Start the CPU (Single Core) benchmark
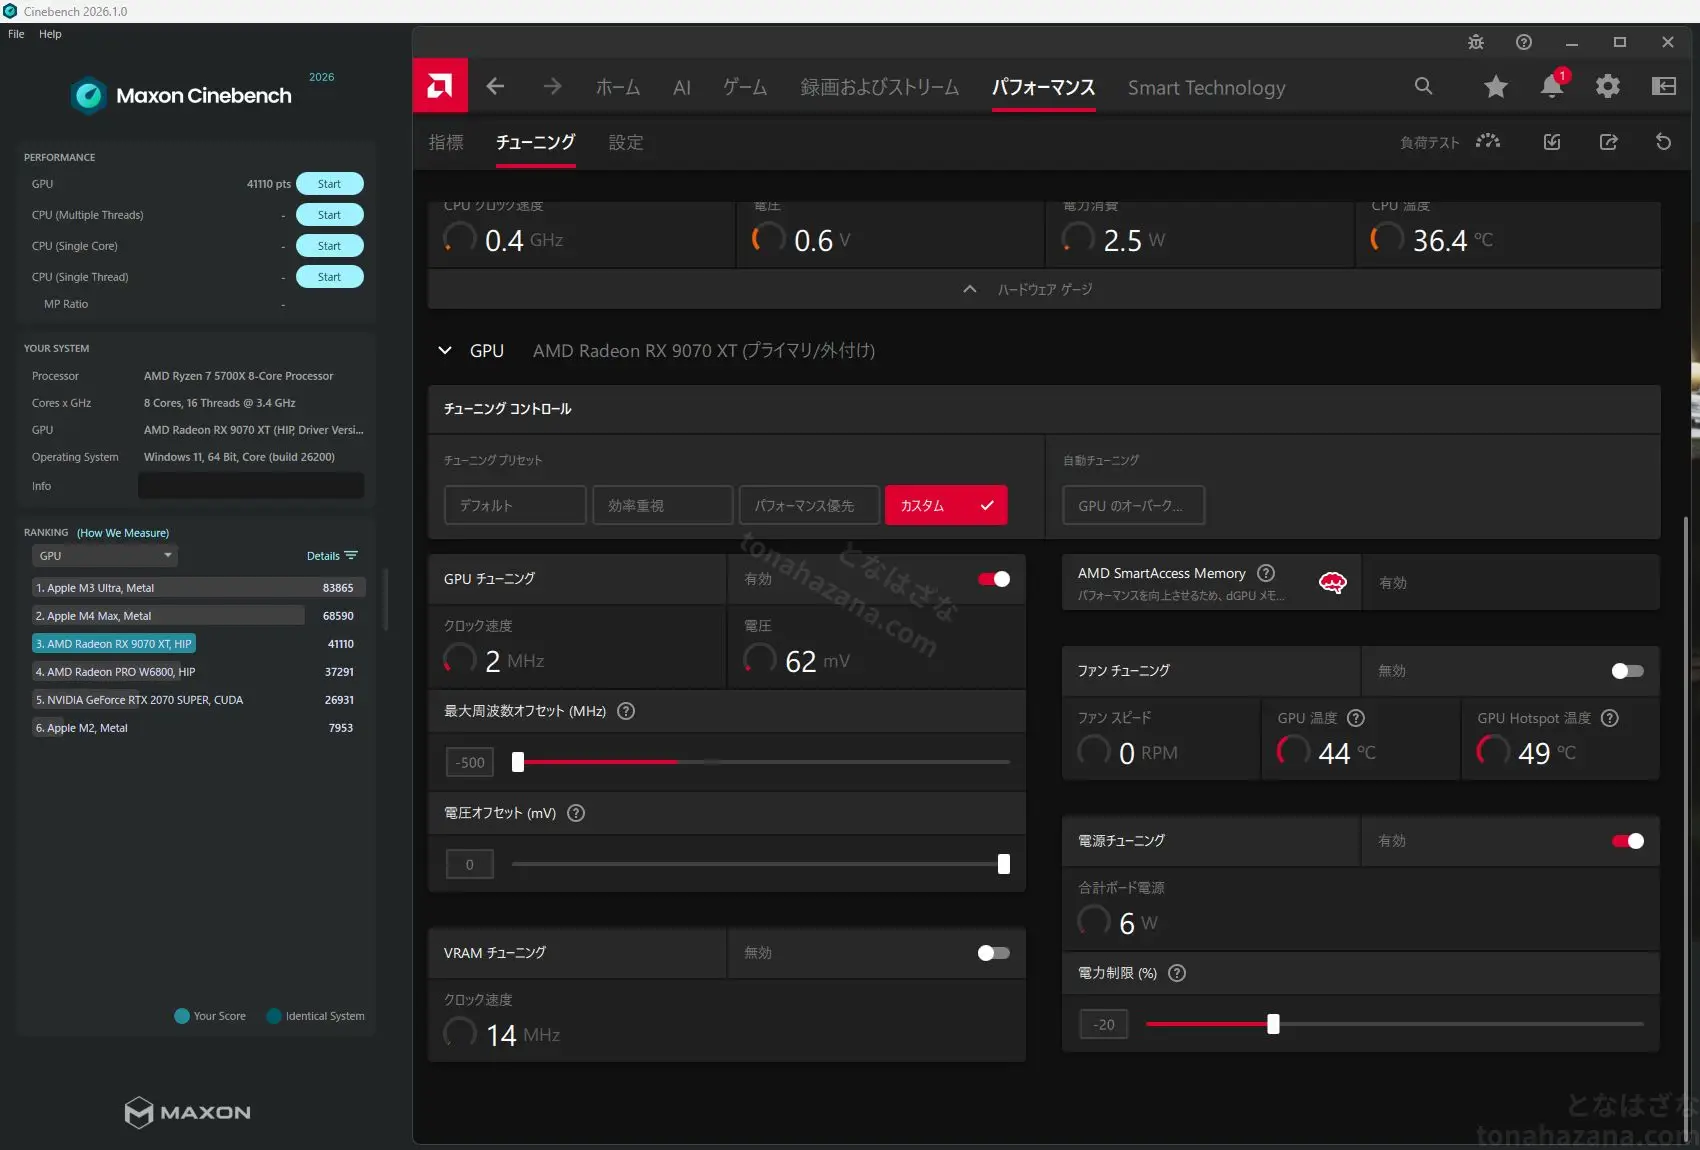 pyautogui.click(x=329, y=246)
